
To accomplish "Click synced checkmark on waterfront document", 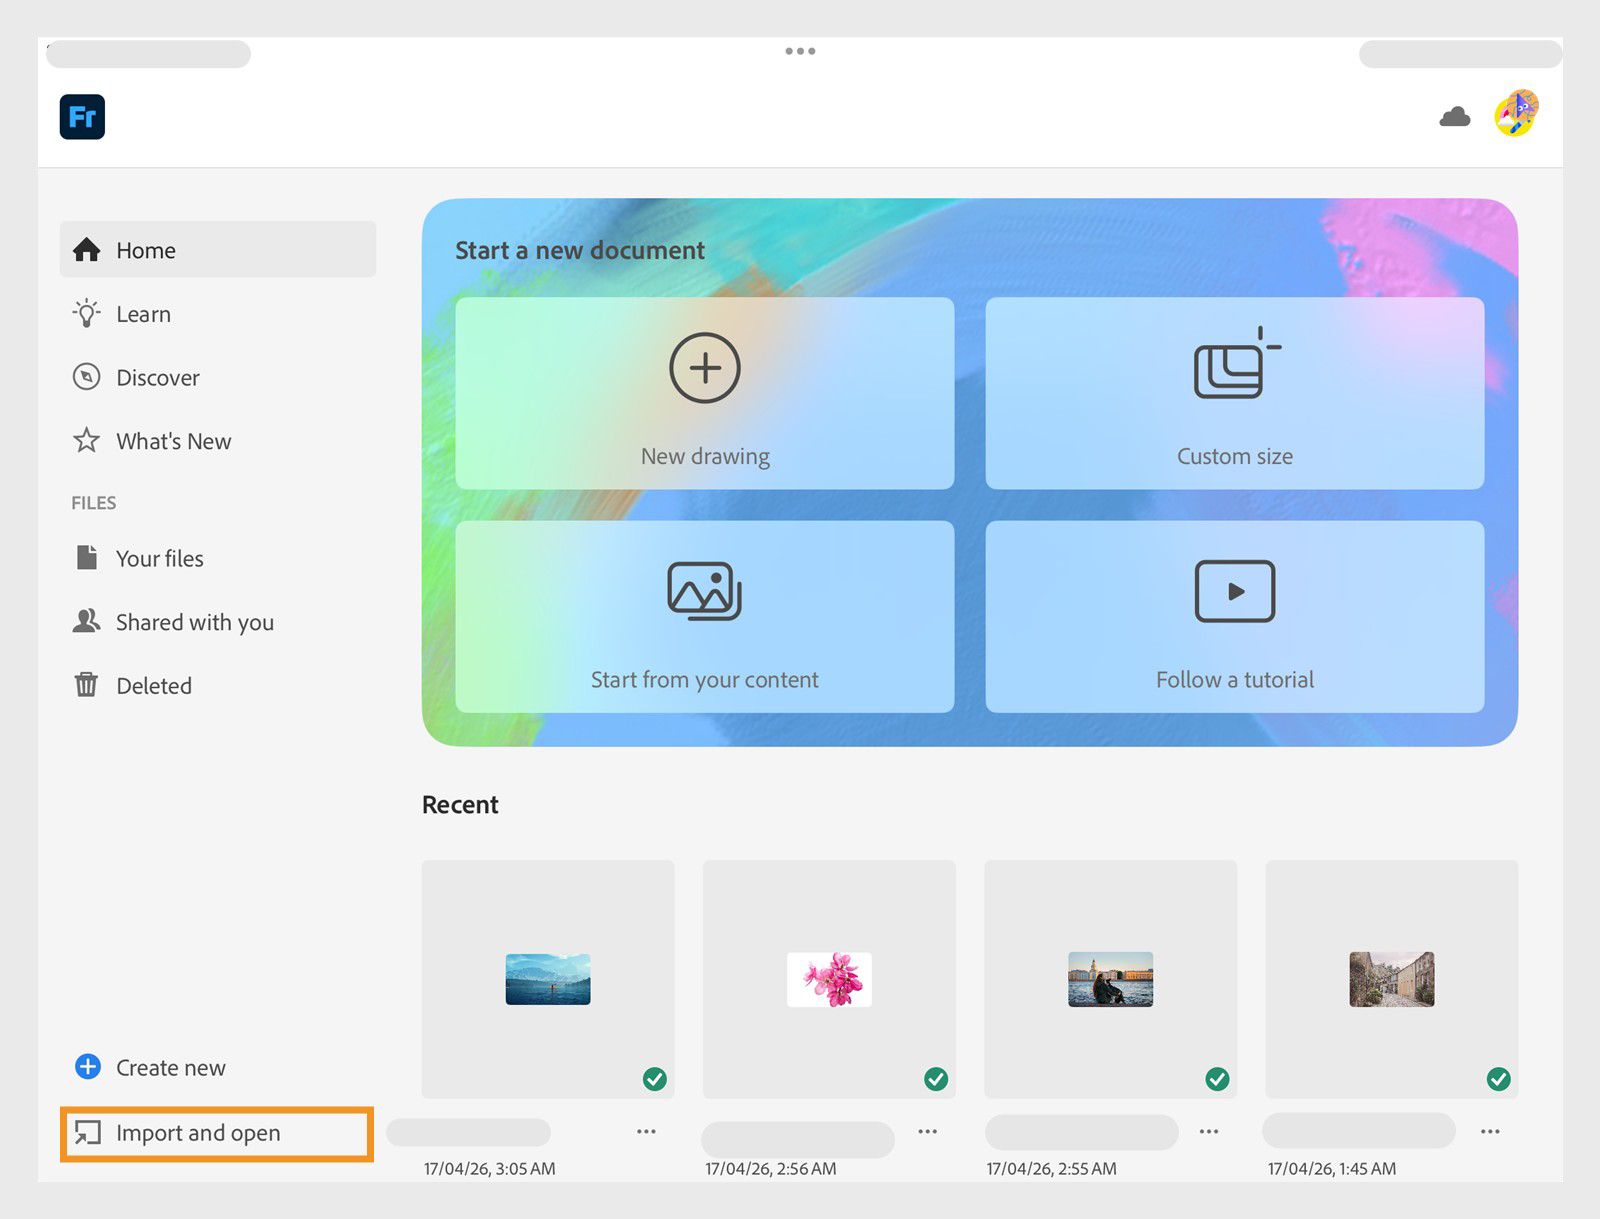I will click(1217, 1079).
